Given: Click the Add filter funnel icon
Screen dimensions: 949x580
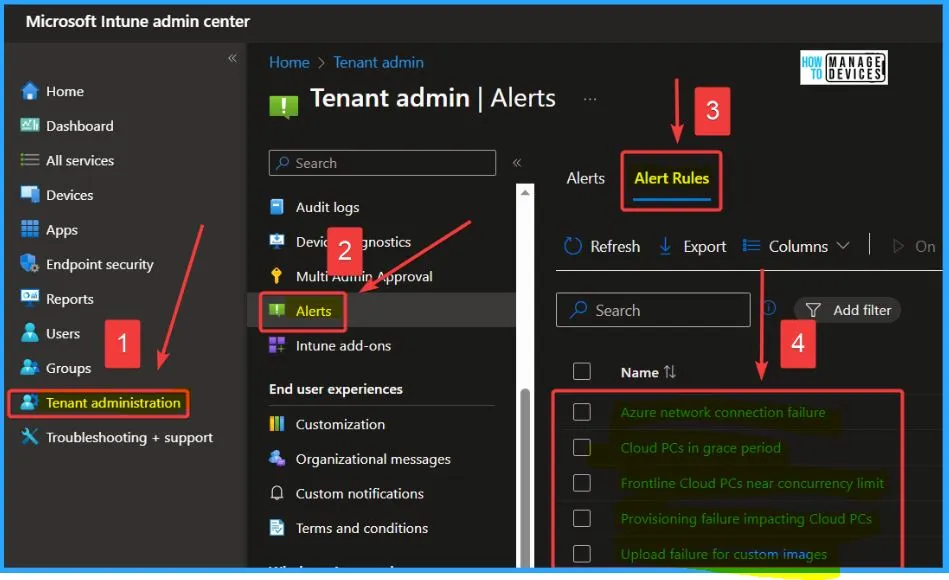Looking at the screenshot, I should pos(813,310).
